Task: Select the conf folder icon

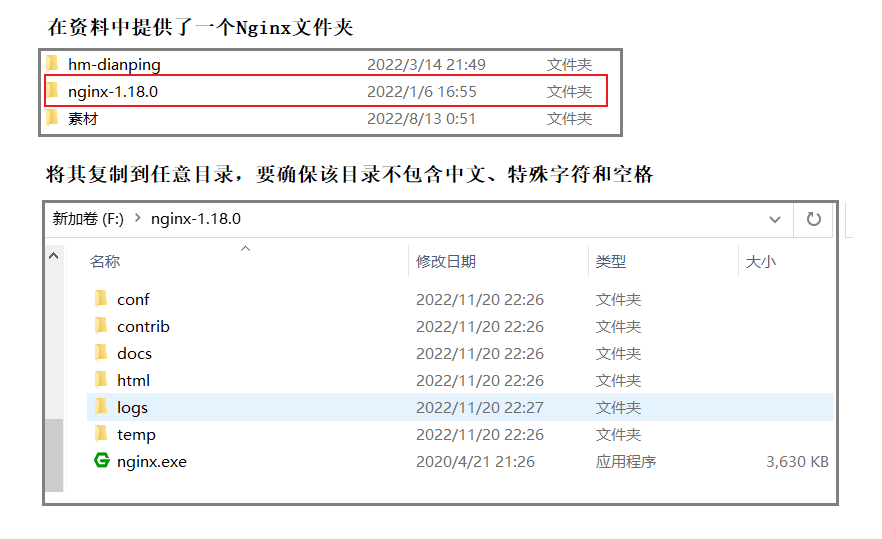Action: (101, 299)
